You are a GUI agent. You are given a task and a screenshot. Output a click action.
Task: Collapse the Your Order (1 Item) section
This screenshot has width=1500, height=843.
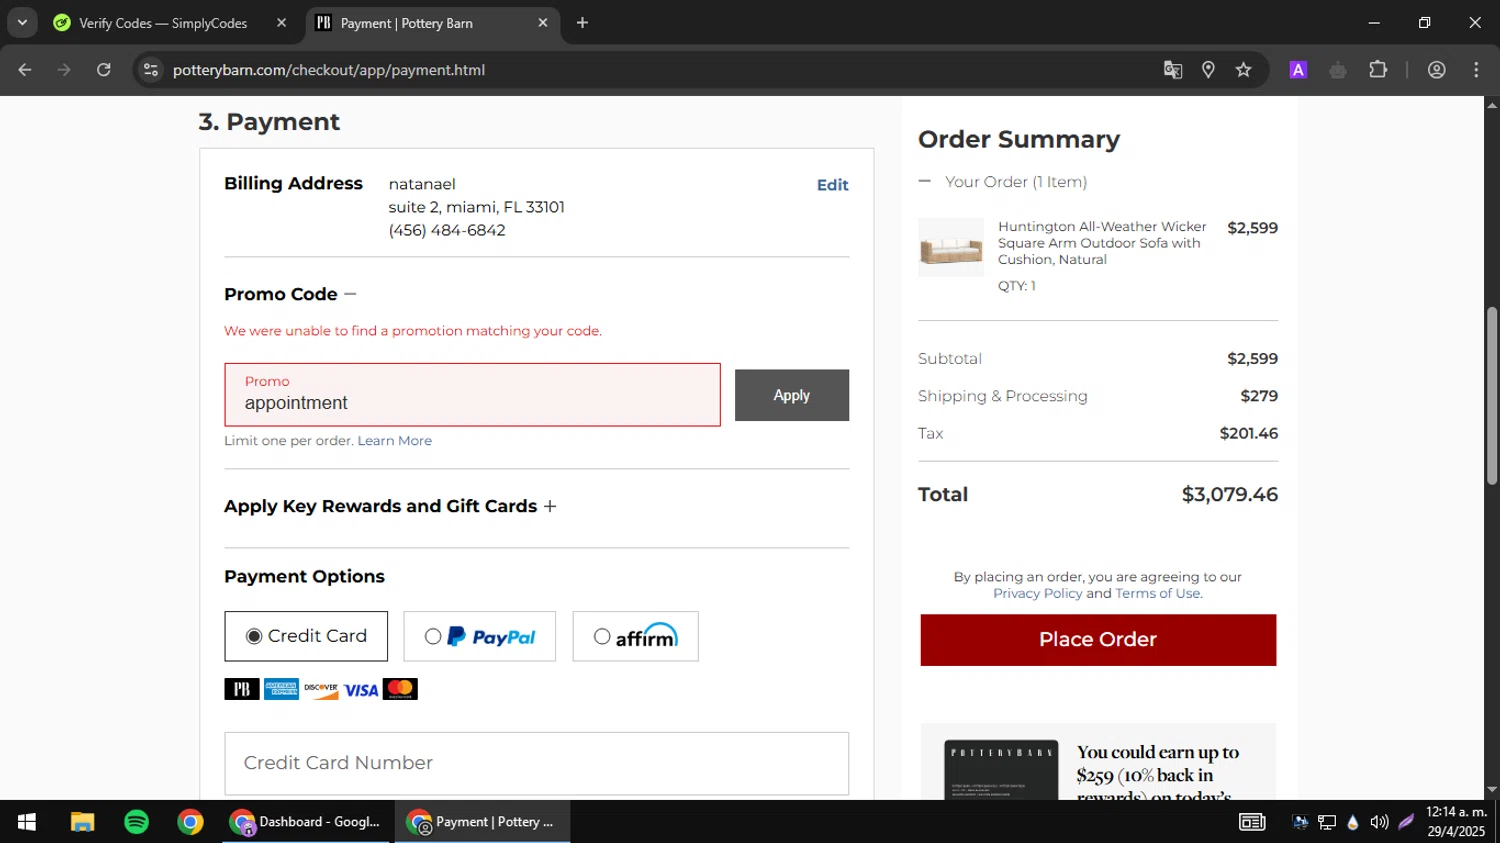coord(925,182)
